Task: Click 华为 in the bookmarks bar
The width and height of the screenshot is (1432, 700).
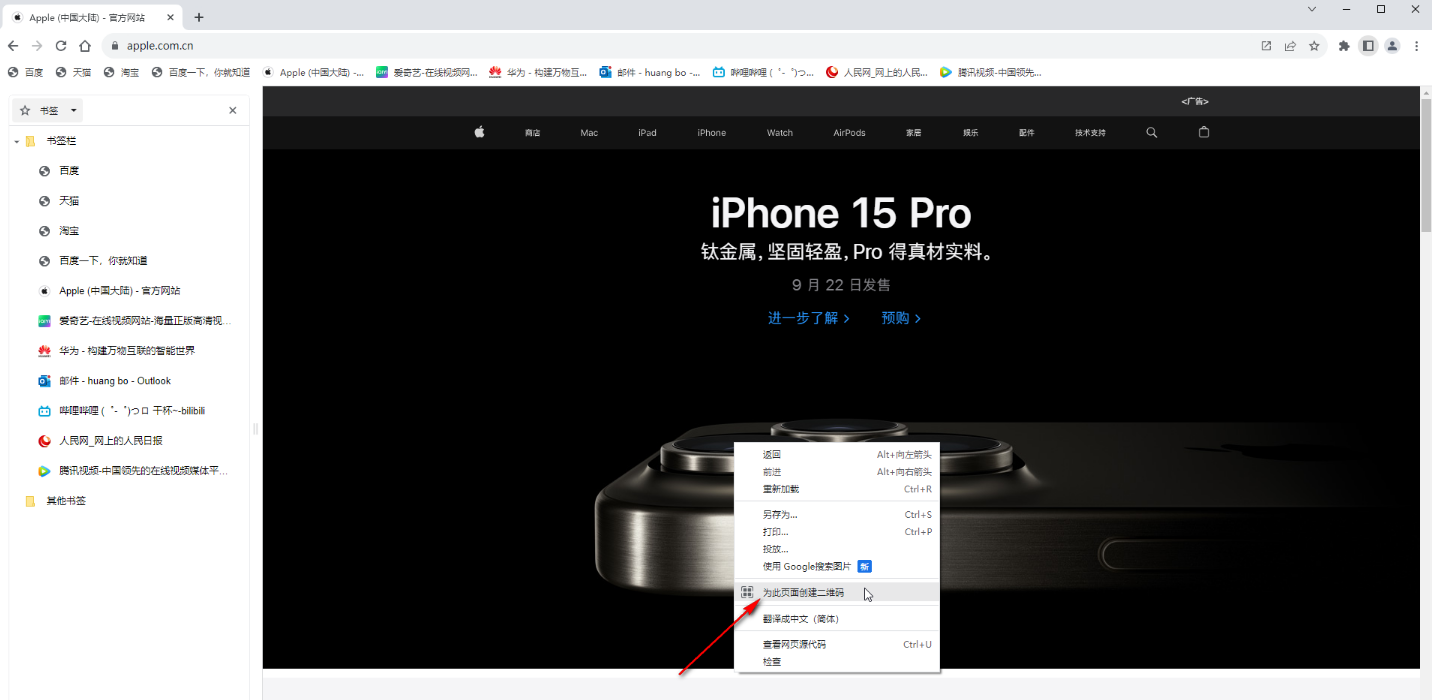Action: pos(538,72)
